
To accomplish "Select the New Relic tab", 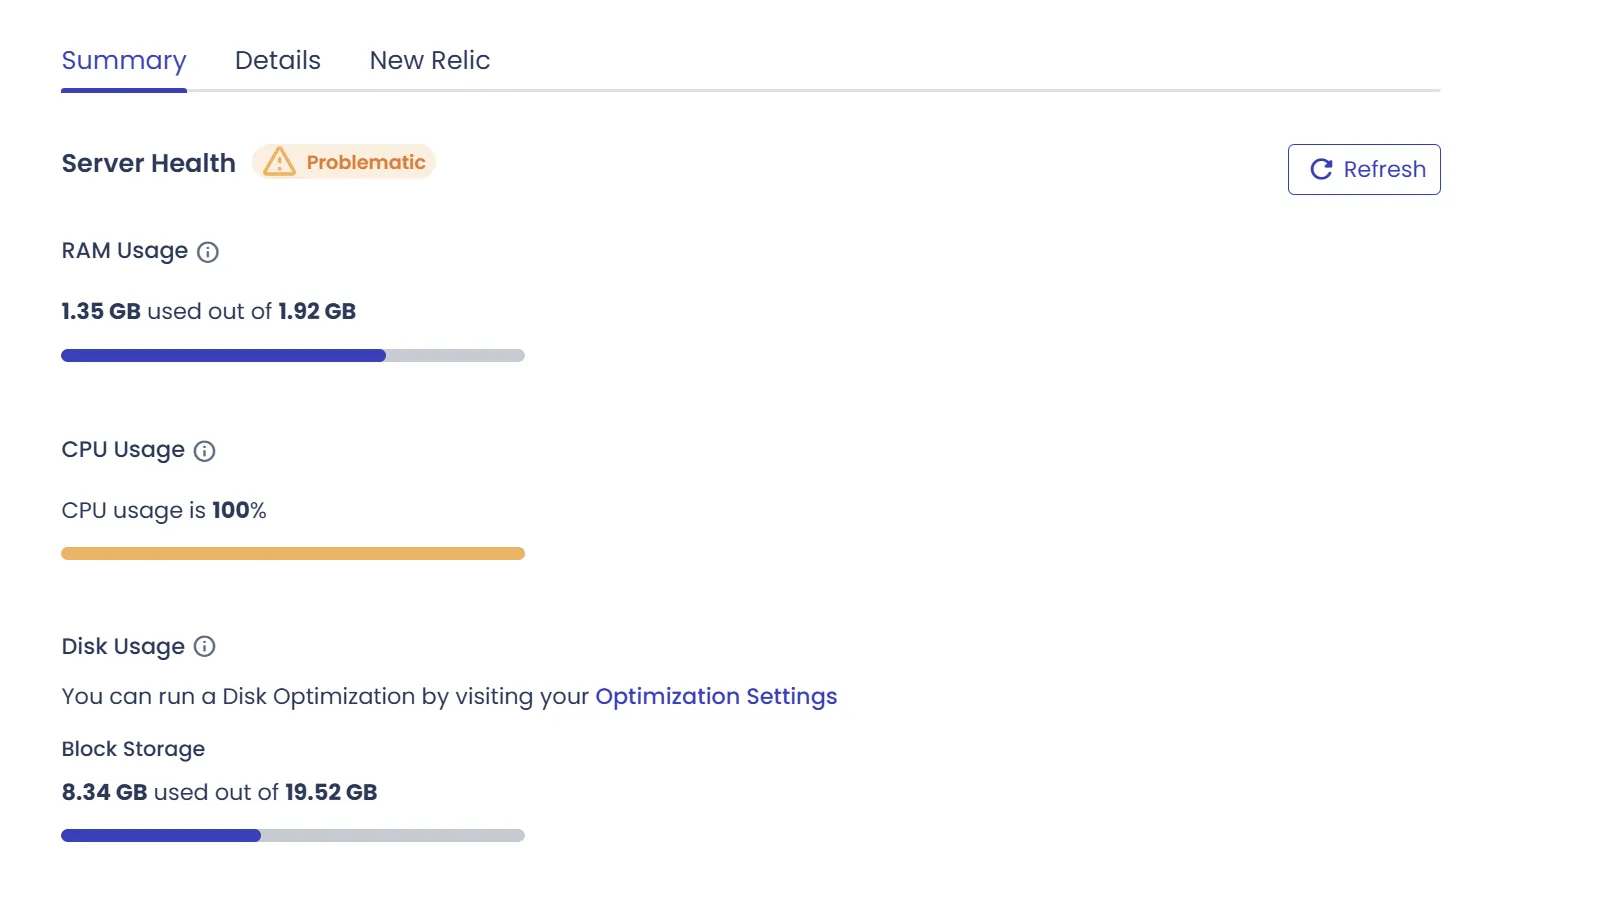I will point(430,61).
